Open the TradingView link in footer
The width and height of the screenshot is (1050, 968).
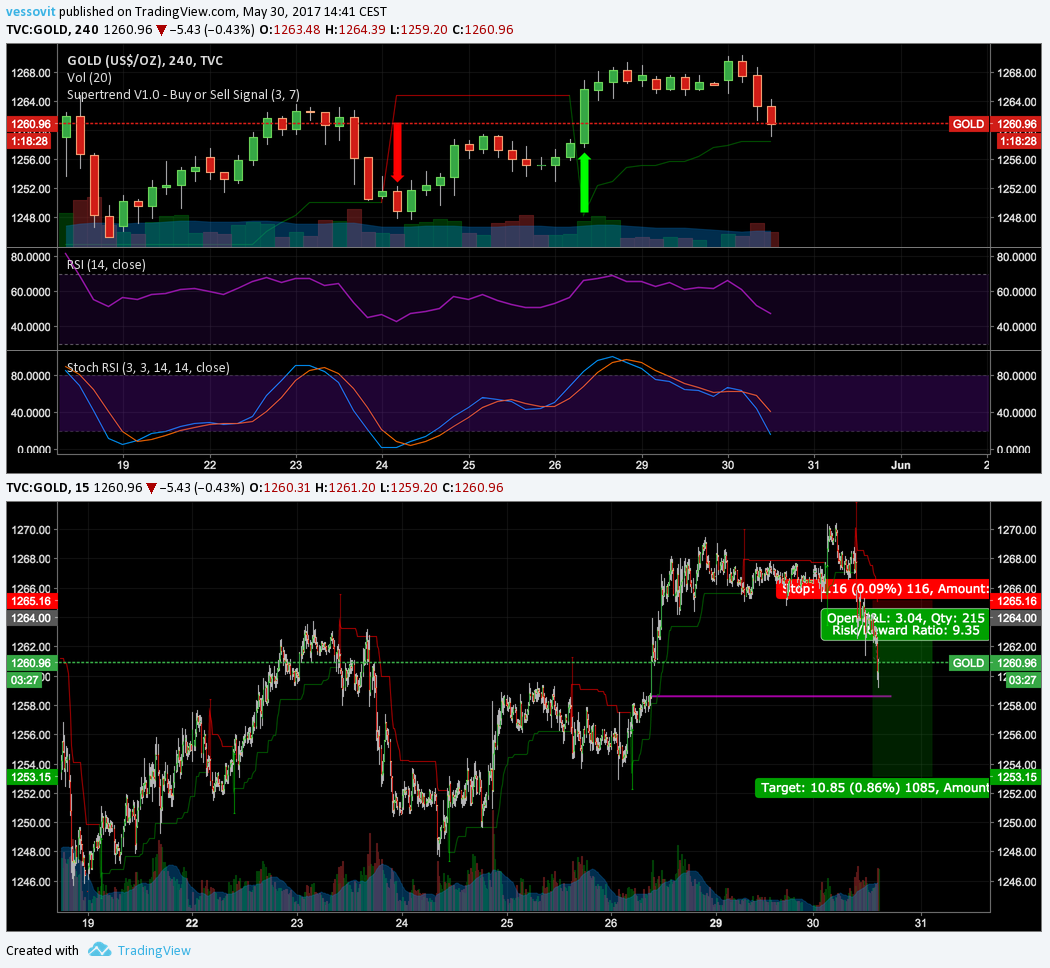coord(154,951)
